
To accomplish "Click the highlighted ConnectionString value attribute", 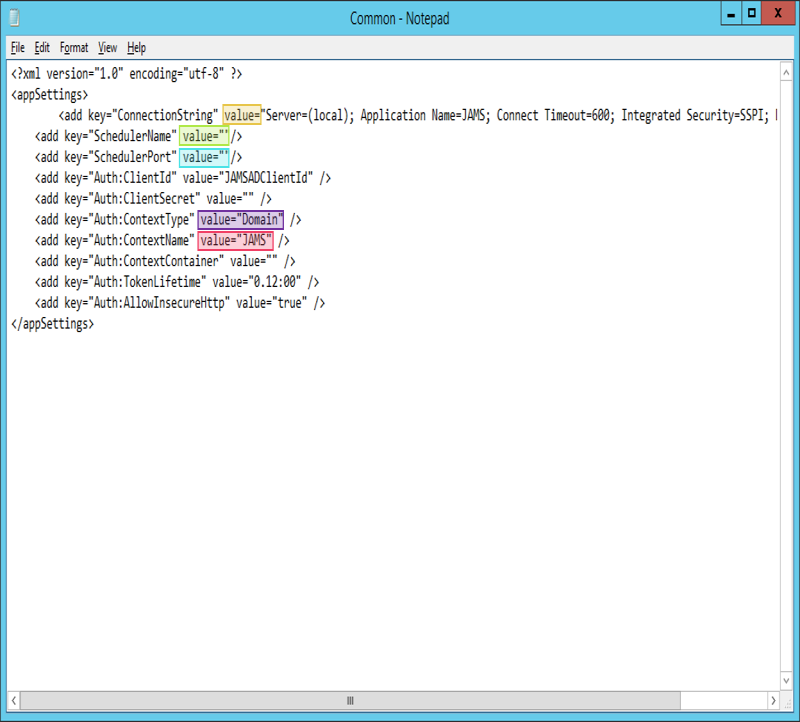I will coord(242,115).
